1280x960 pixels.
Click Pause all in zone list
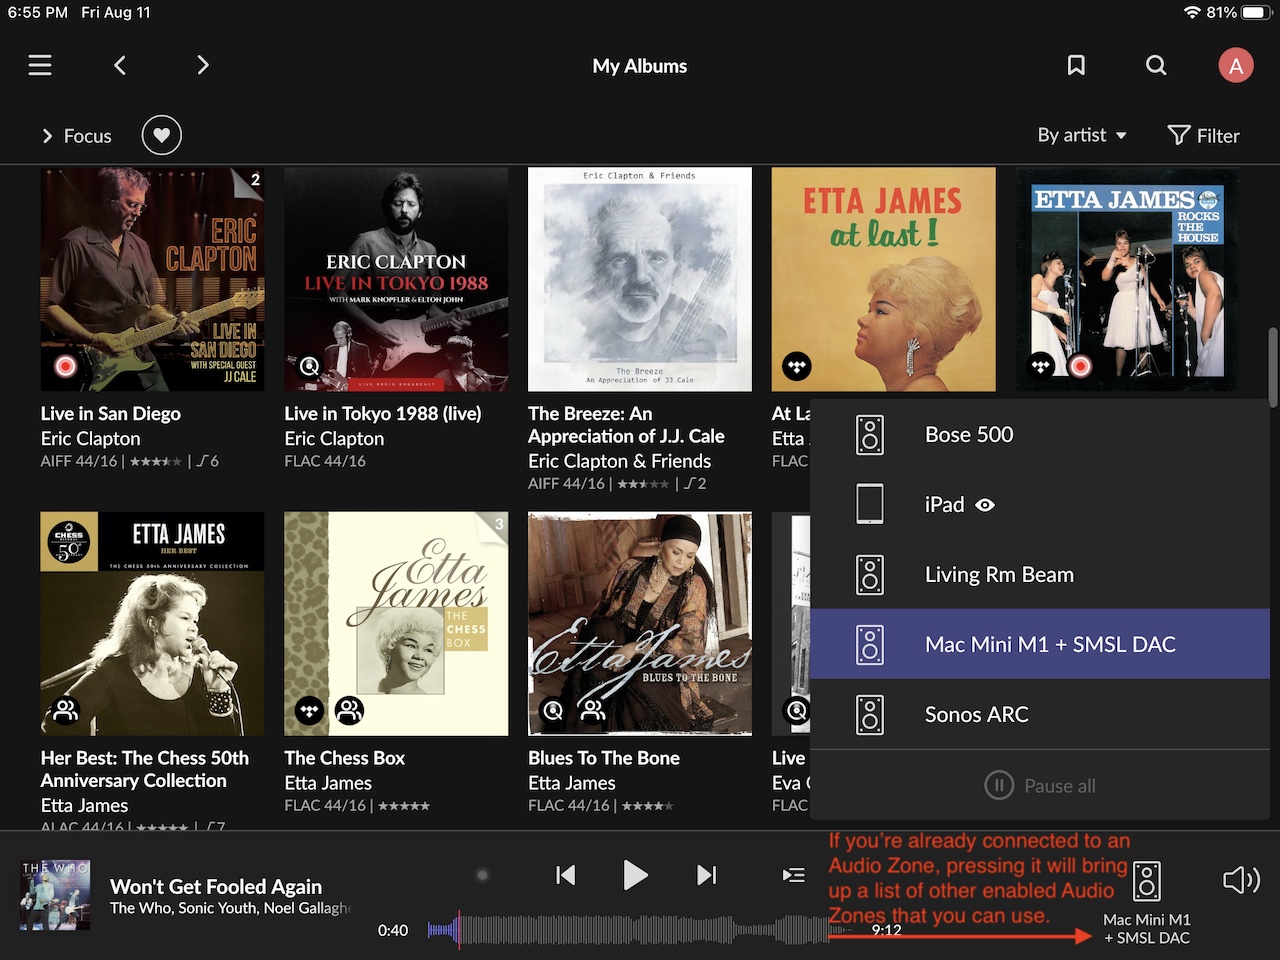(1040, 786)
